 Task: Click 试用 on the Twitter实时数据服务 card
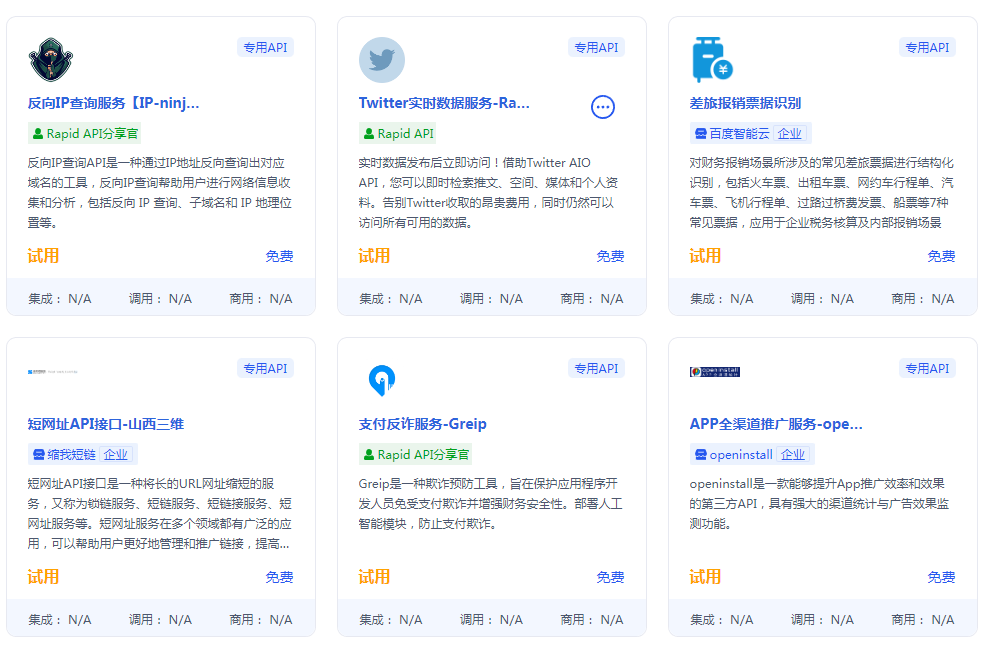click(374, 255)
